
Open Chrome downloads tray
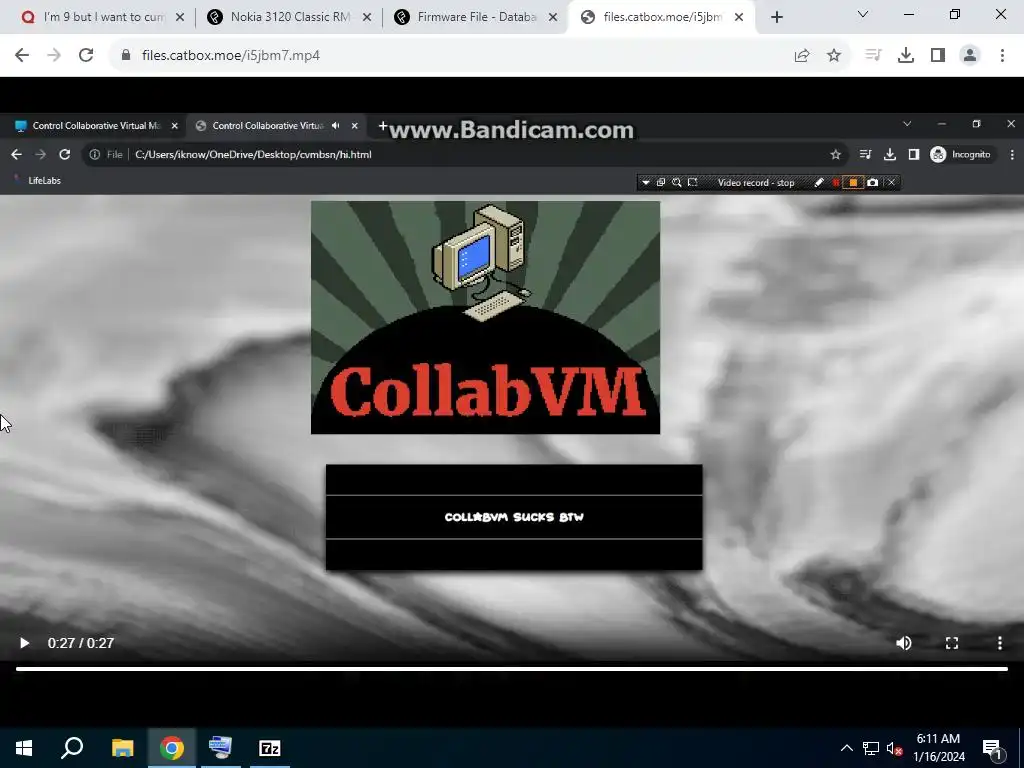[906, 56]
